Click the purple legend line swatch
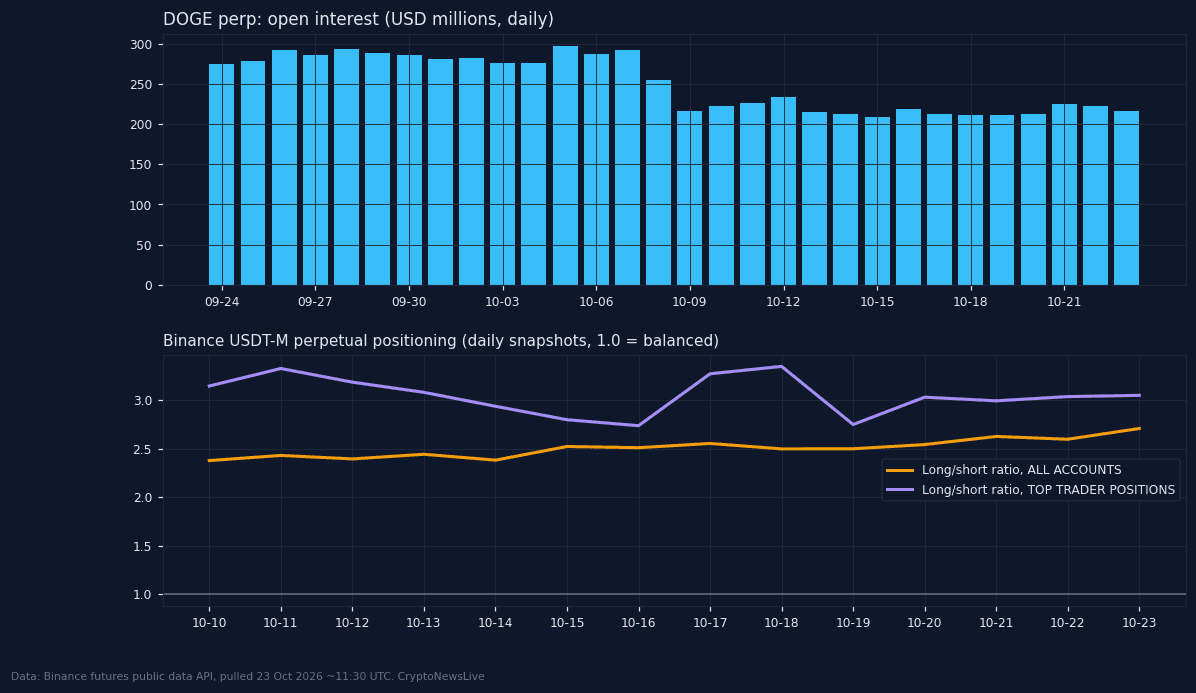 click(900, 490)
